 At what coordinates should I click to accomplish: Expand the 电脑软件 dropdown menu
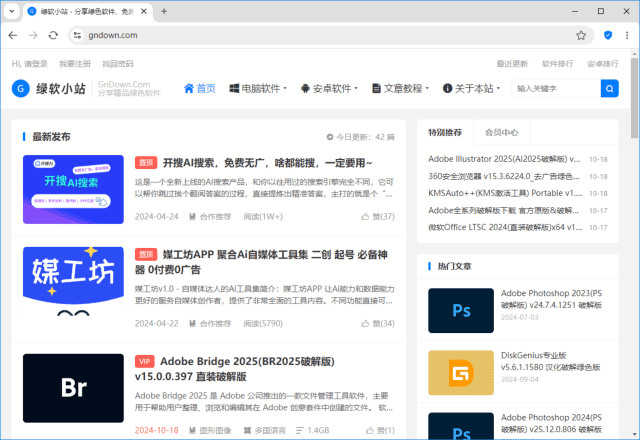click(257, 88)
